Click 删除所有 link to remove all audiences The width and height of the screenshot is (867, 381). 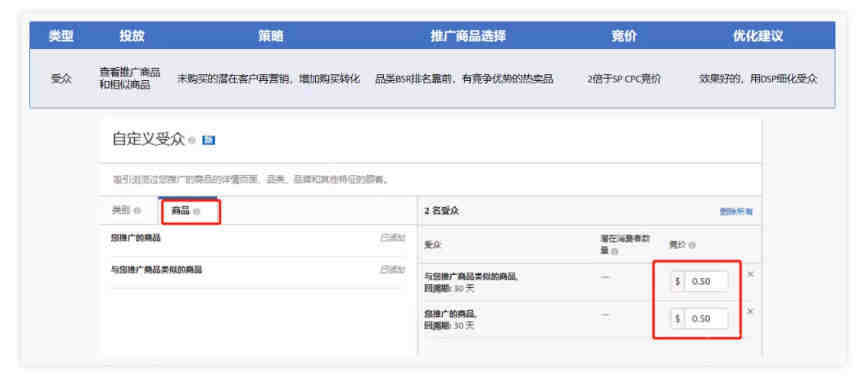coord(736,211)
